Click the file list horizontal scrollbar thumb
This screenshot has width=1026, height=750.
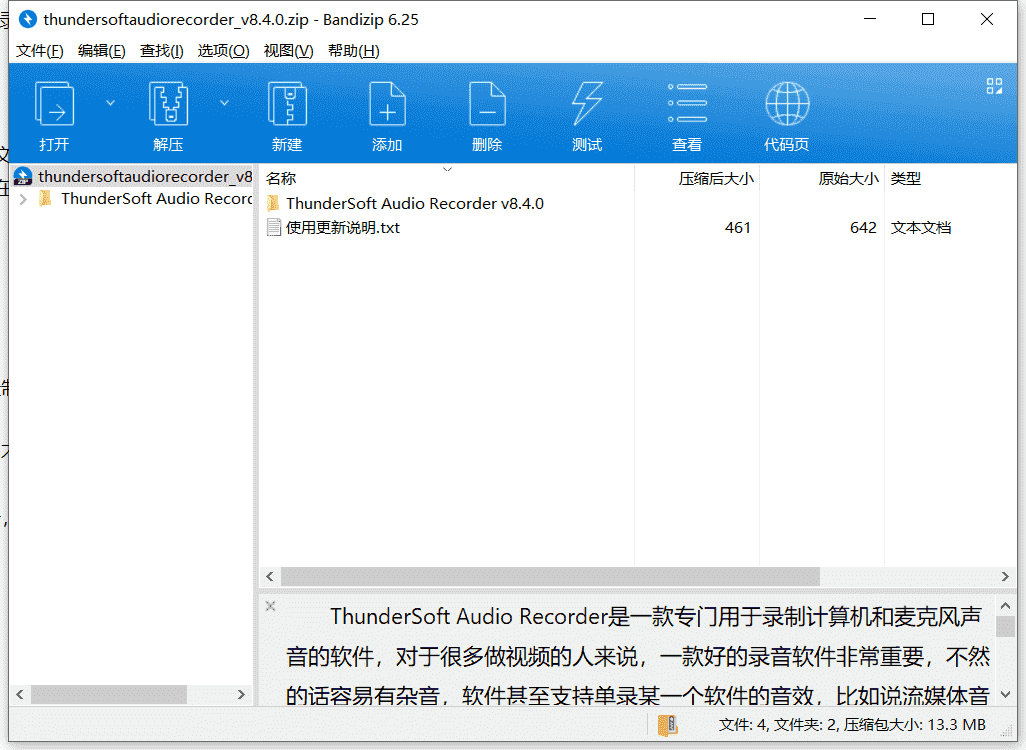[550, 577]
